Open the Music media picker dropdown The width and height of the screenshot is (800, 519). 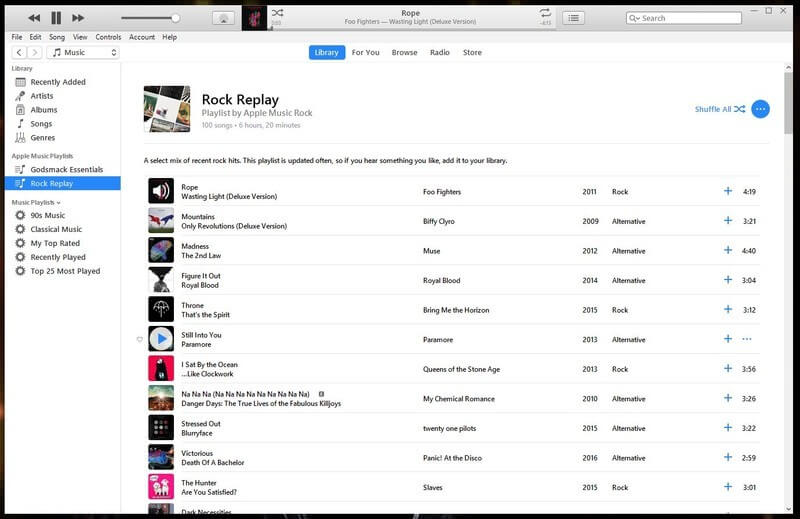[83, 52]
